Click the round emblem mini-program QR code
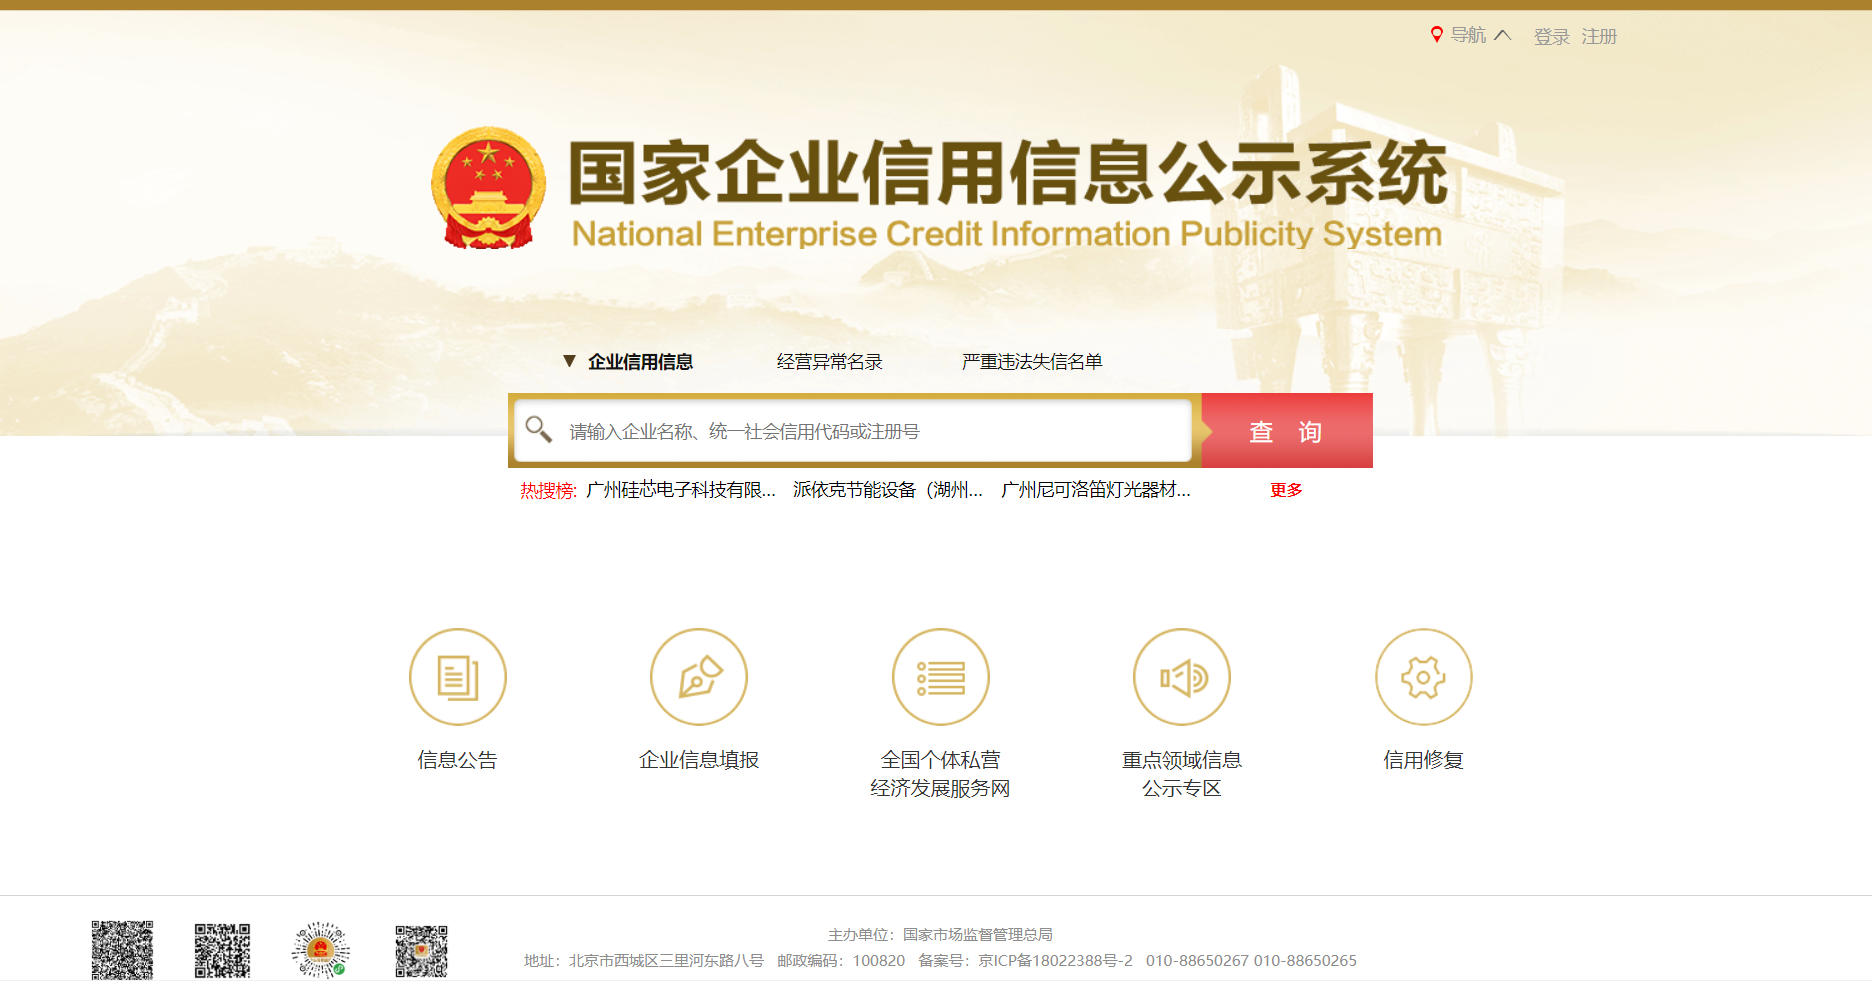This screenshot has height=981, width=1872. click(x=320, y=950)
